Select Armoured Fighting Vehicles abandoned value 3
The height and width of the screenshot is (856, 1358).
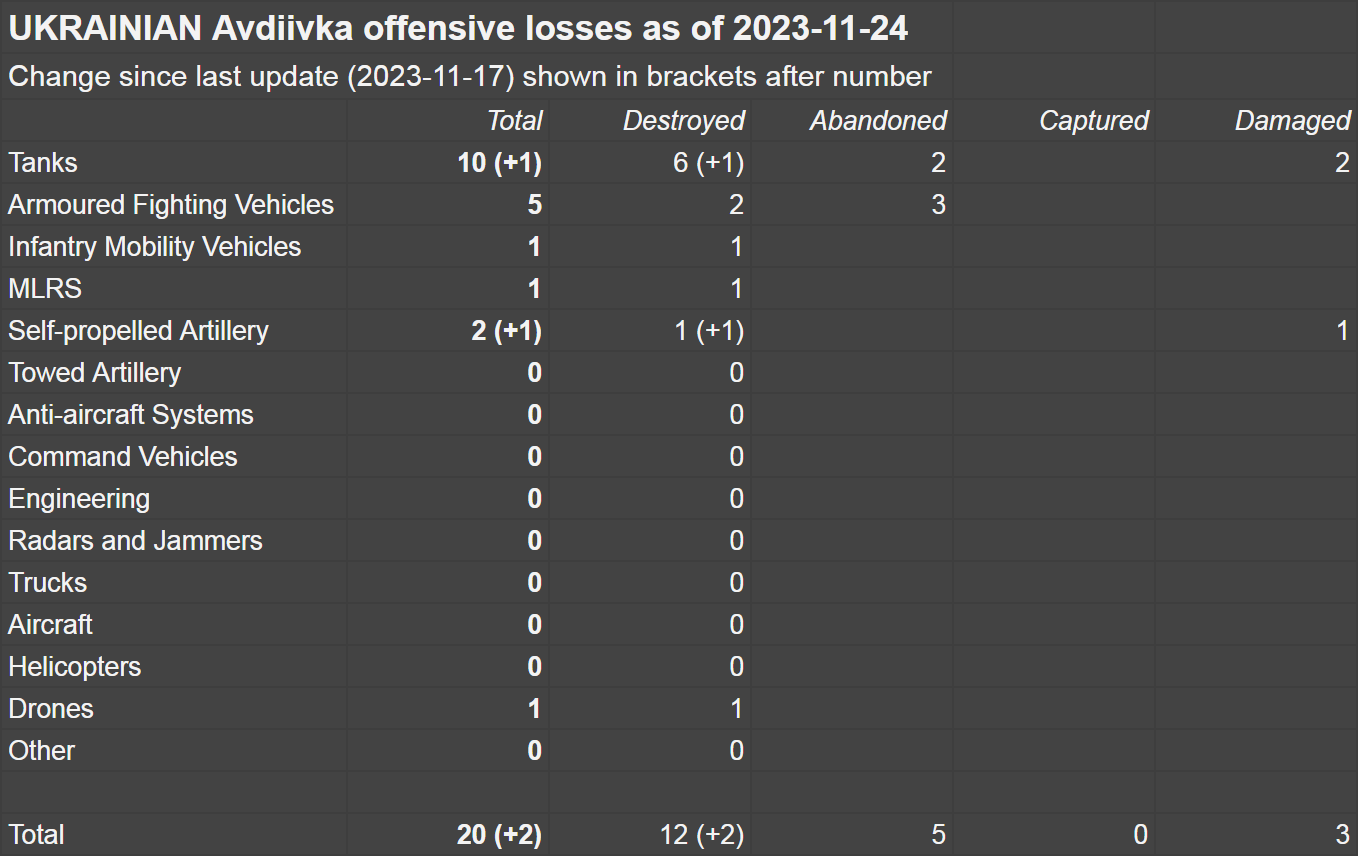pos(937,205)
